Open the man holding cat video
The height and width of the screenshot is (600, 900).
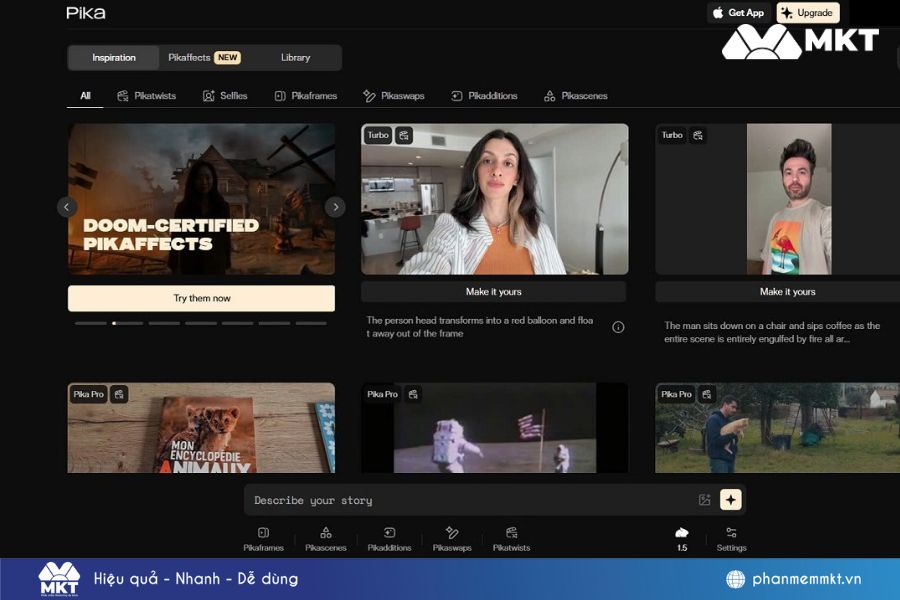(778, 428)
